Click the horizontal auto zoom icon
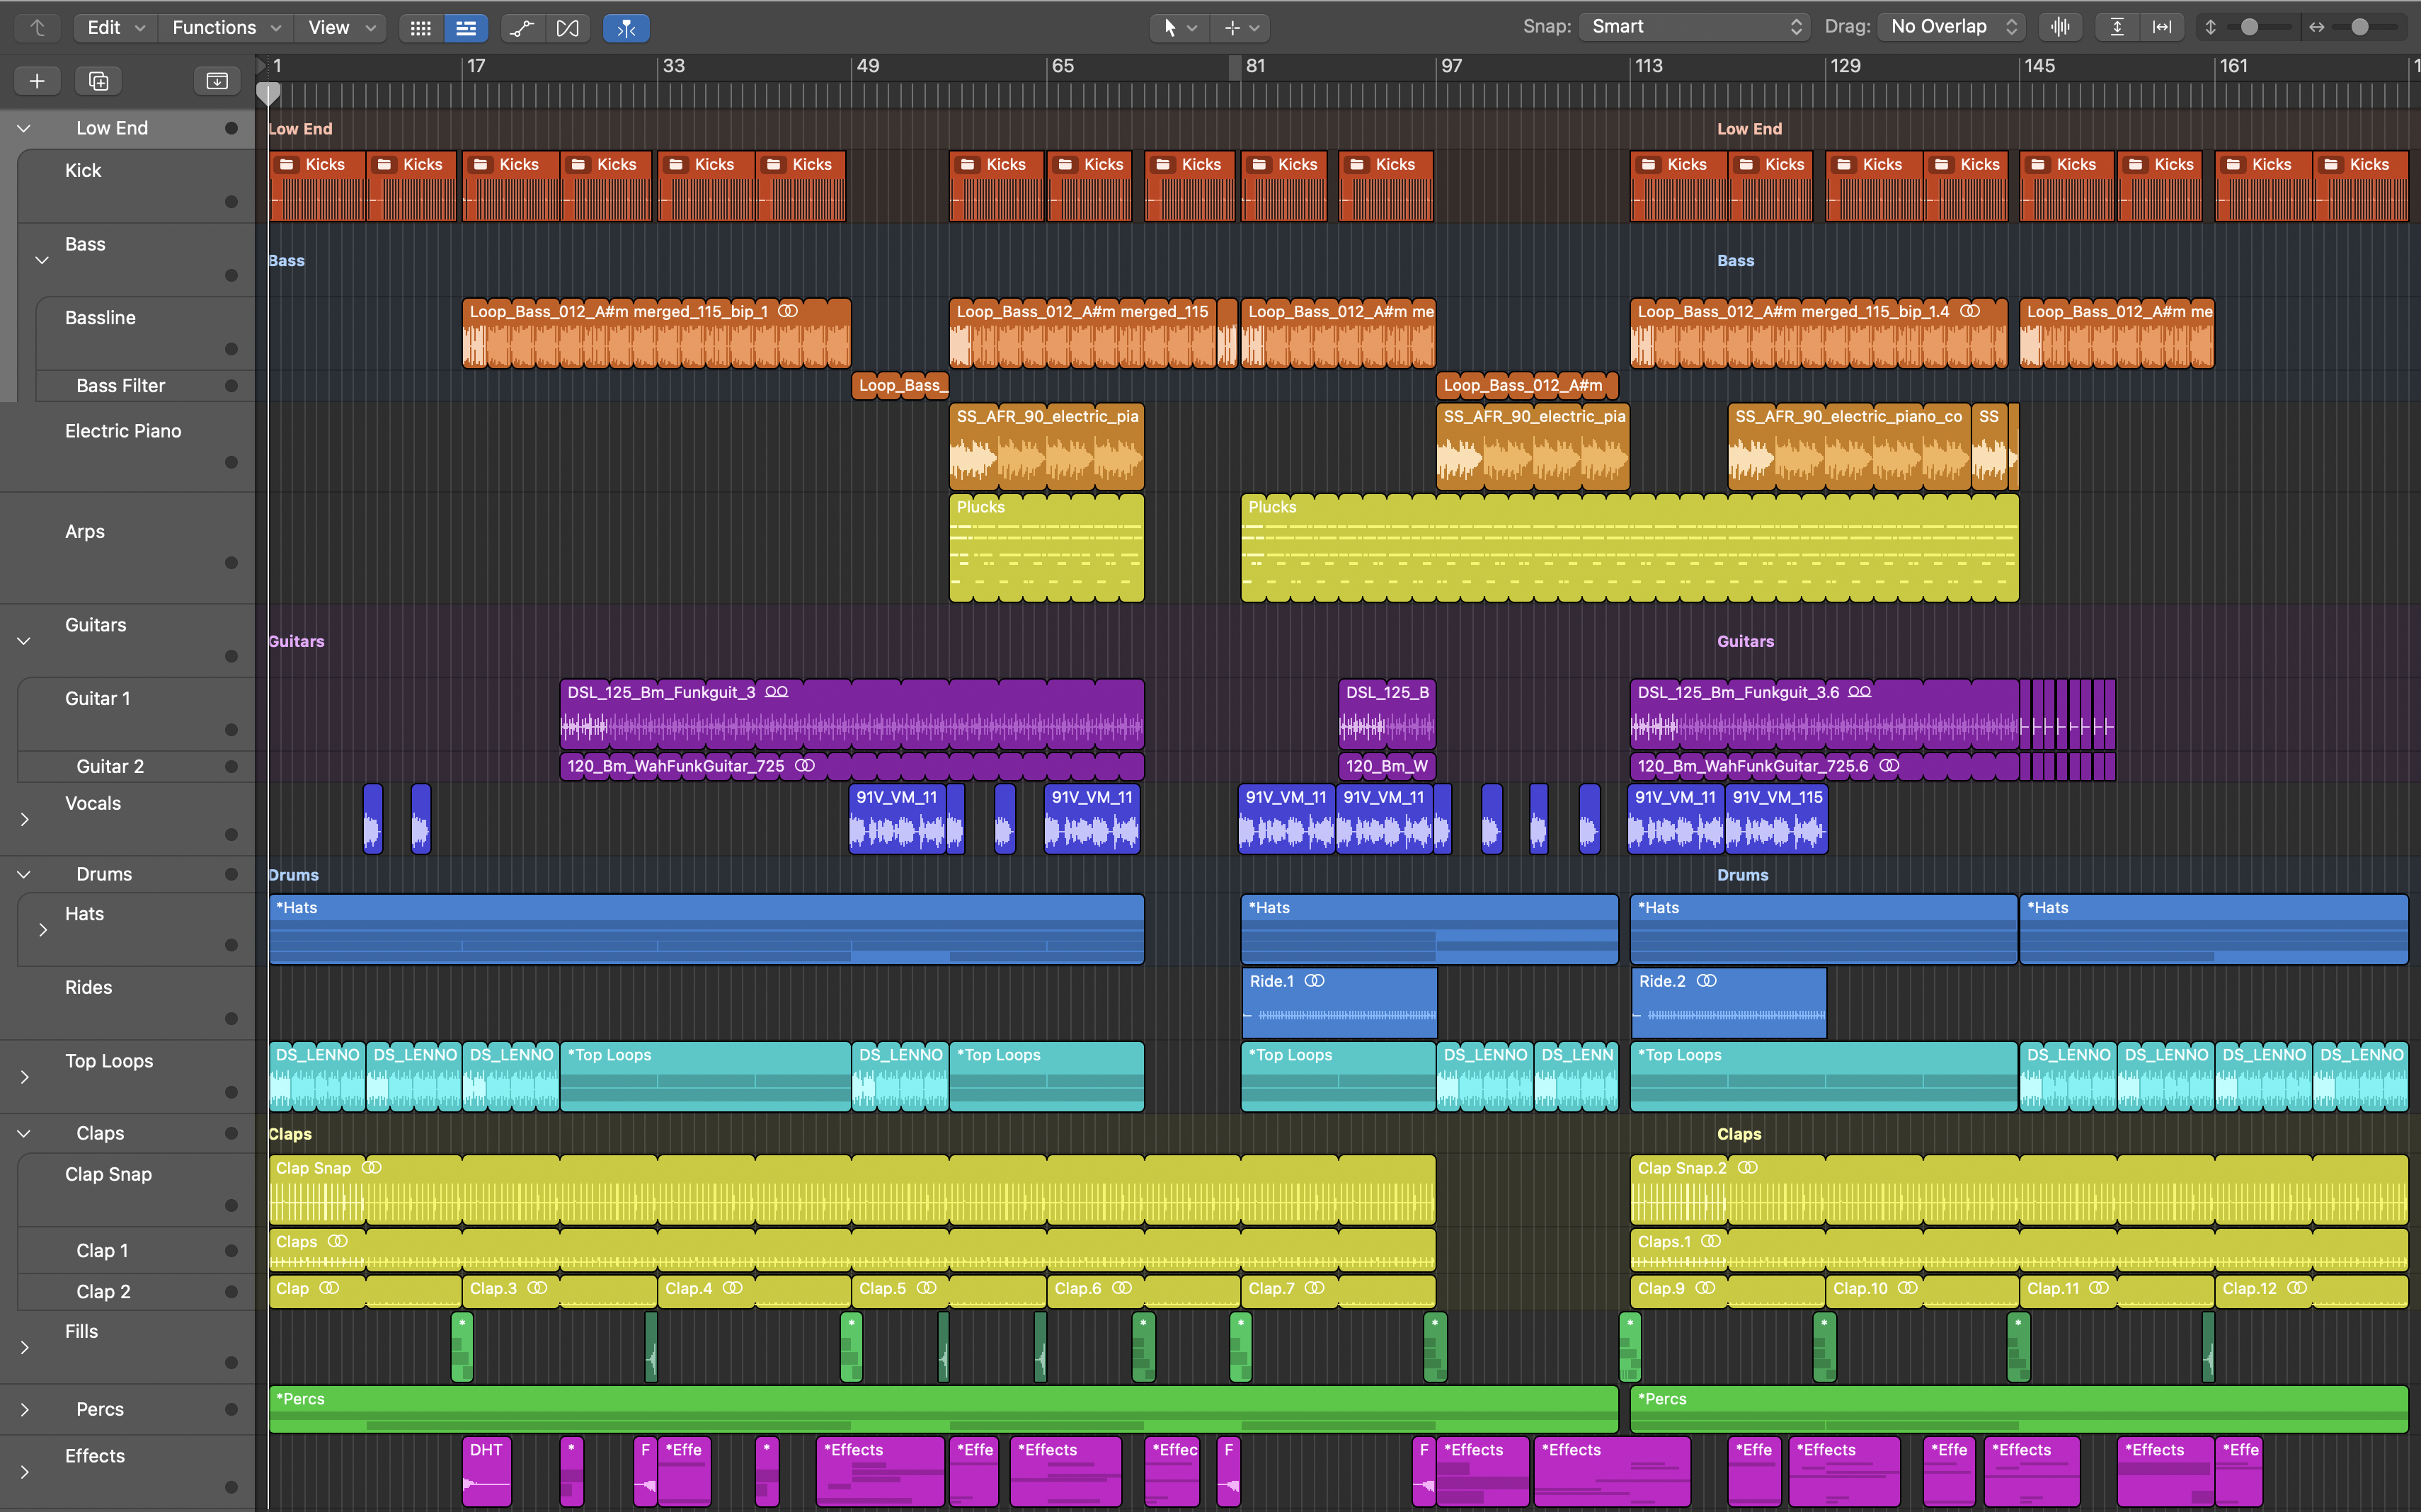The image size is (2421, 1512). tap(2162, 27)
